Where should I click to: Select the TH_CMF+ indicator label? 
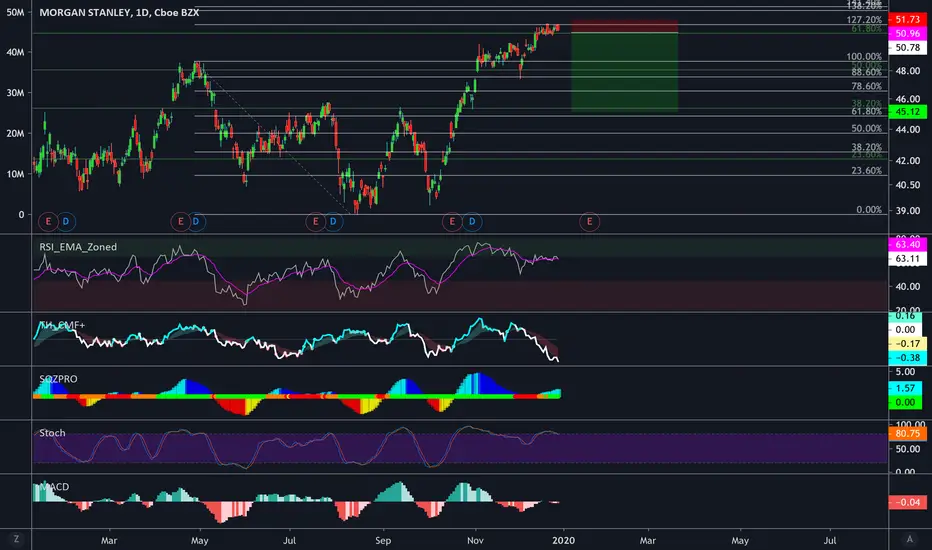pyautogui.click(x=62, y=325)
